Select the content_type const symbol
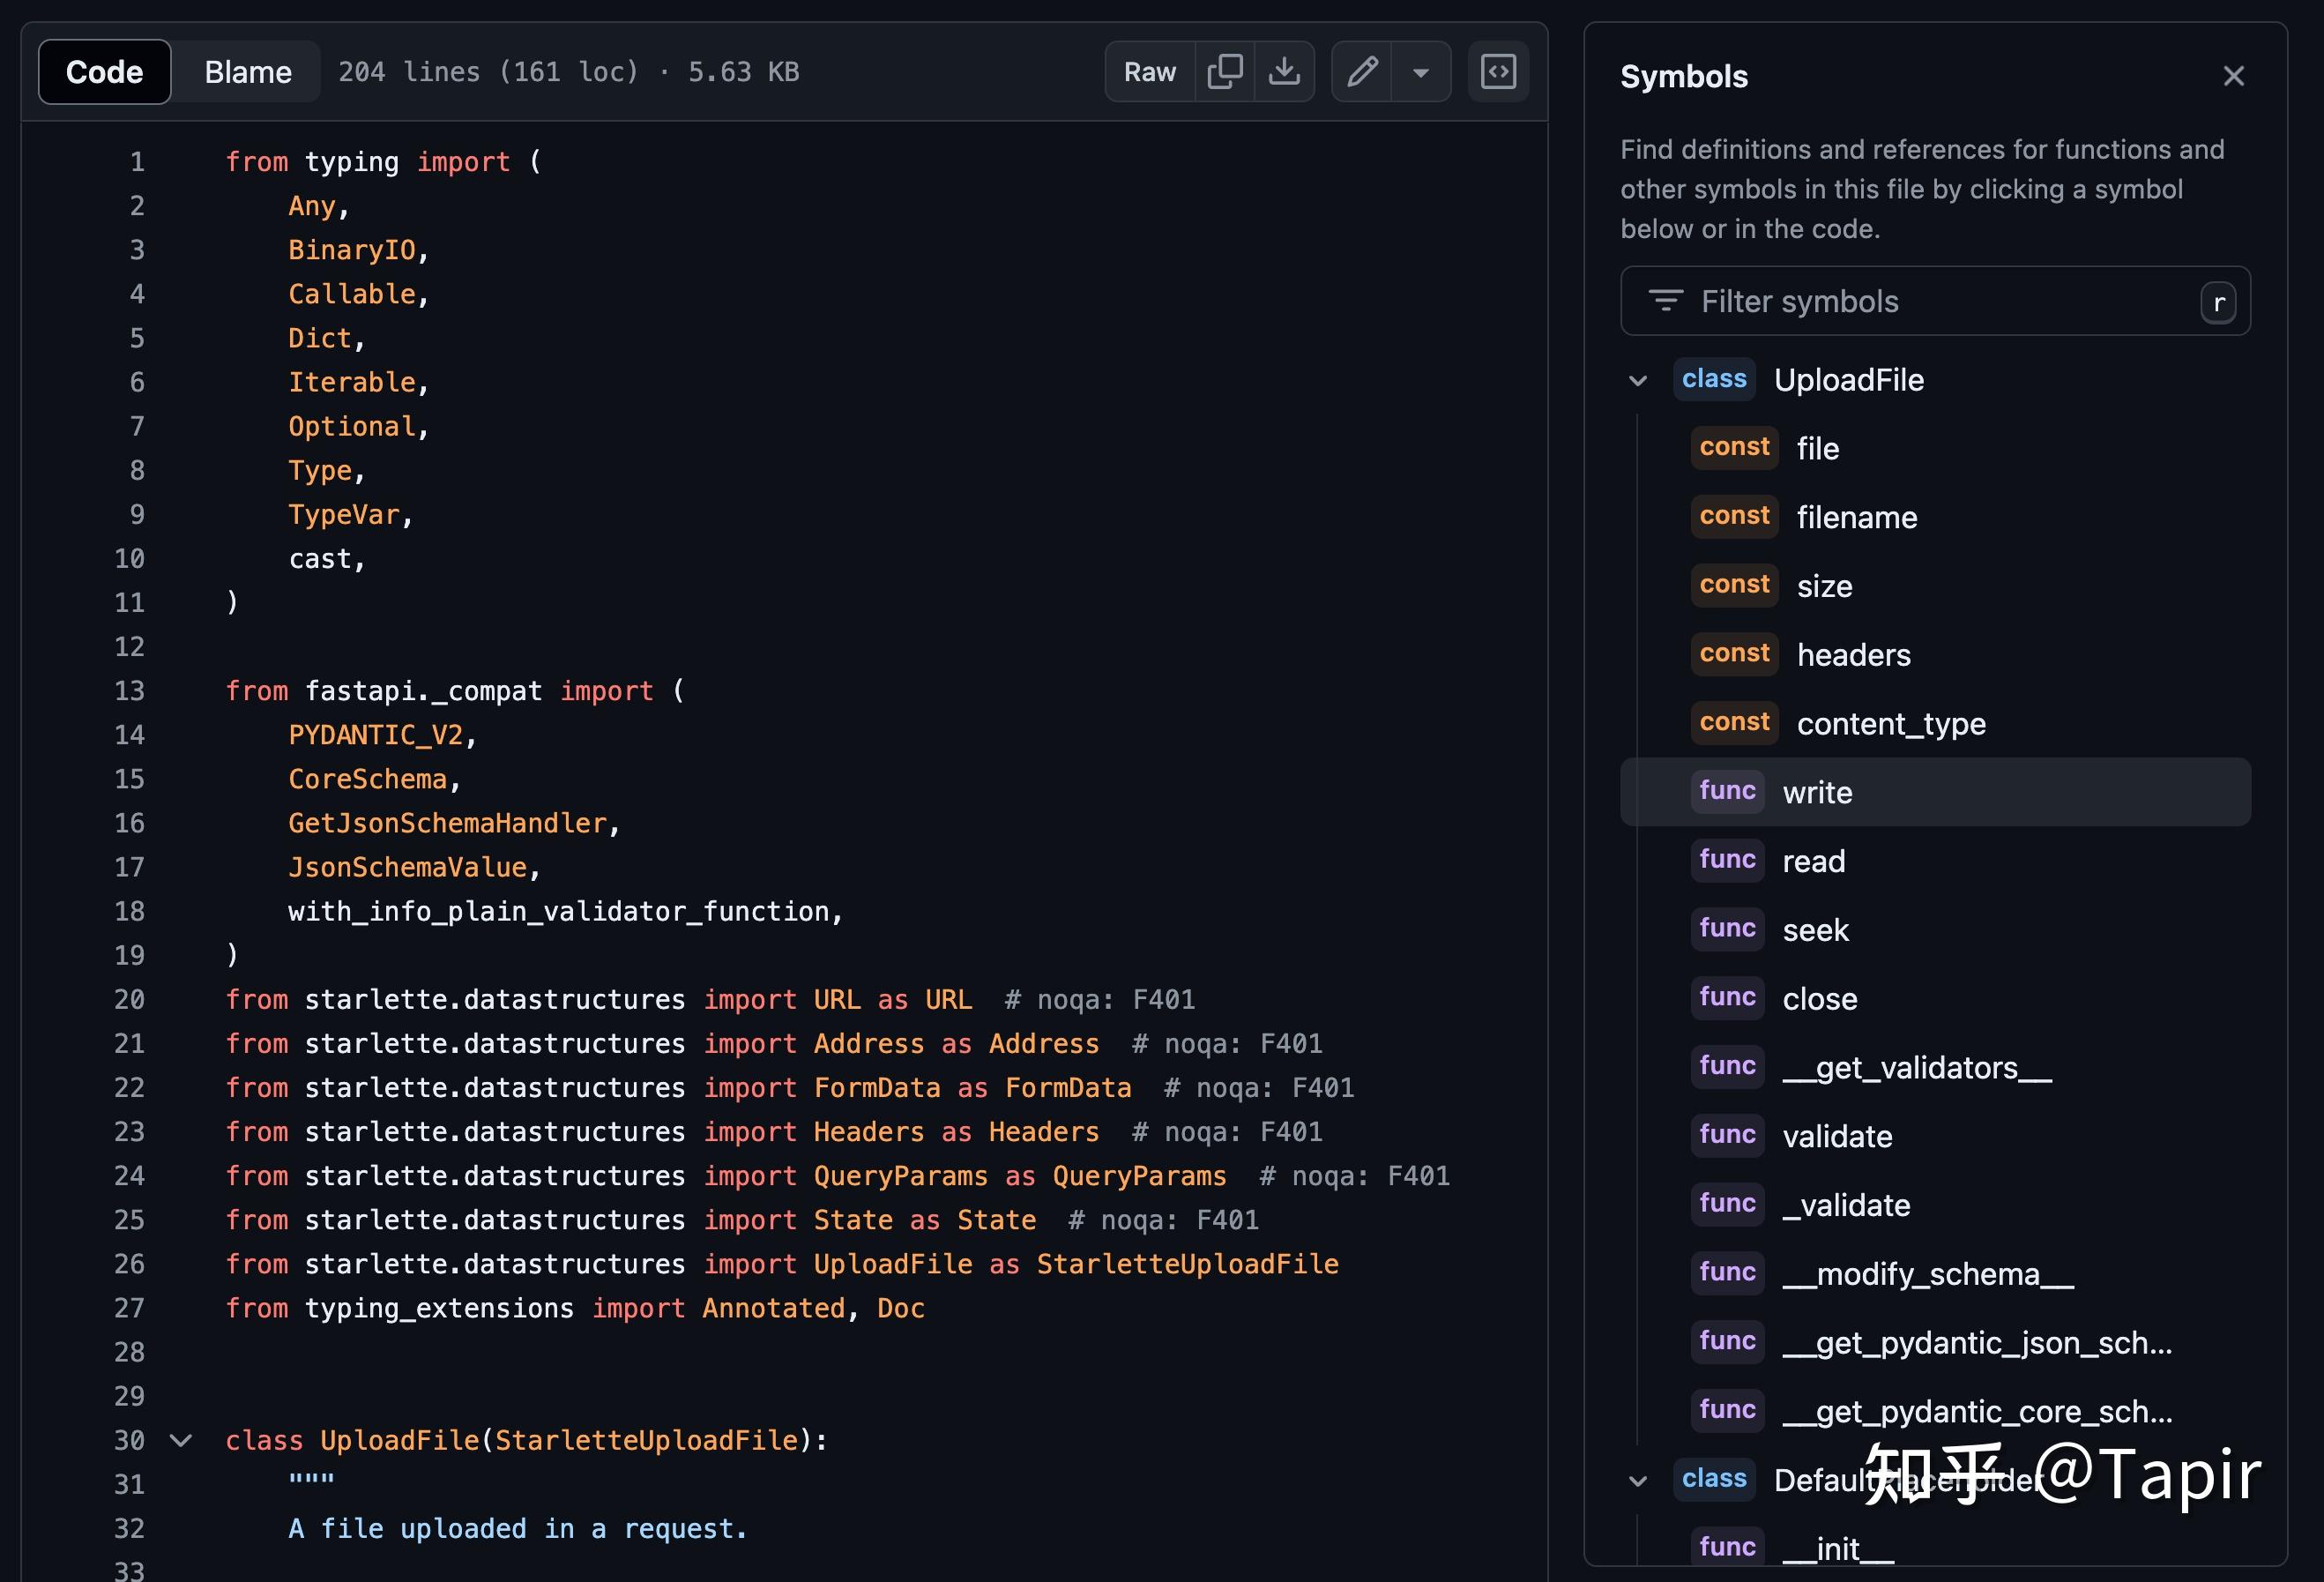The height and width of the screenshot is (1582, 2324). [x=1890, y=723]
